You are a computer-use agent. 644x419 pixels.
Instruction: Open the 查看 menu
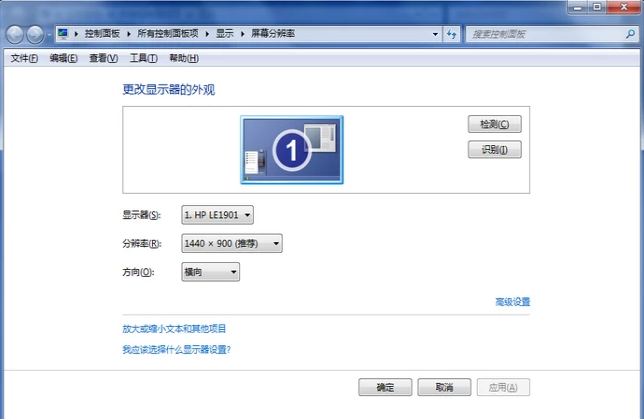point(103,58)
